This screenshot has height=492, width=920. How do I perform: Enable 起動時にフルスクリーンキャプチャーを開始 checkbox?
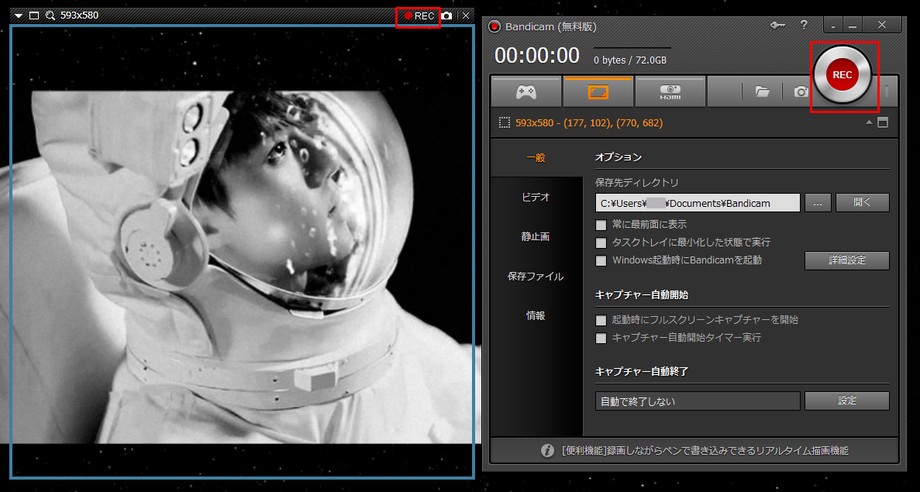(x=601, y=320)
